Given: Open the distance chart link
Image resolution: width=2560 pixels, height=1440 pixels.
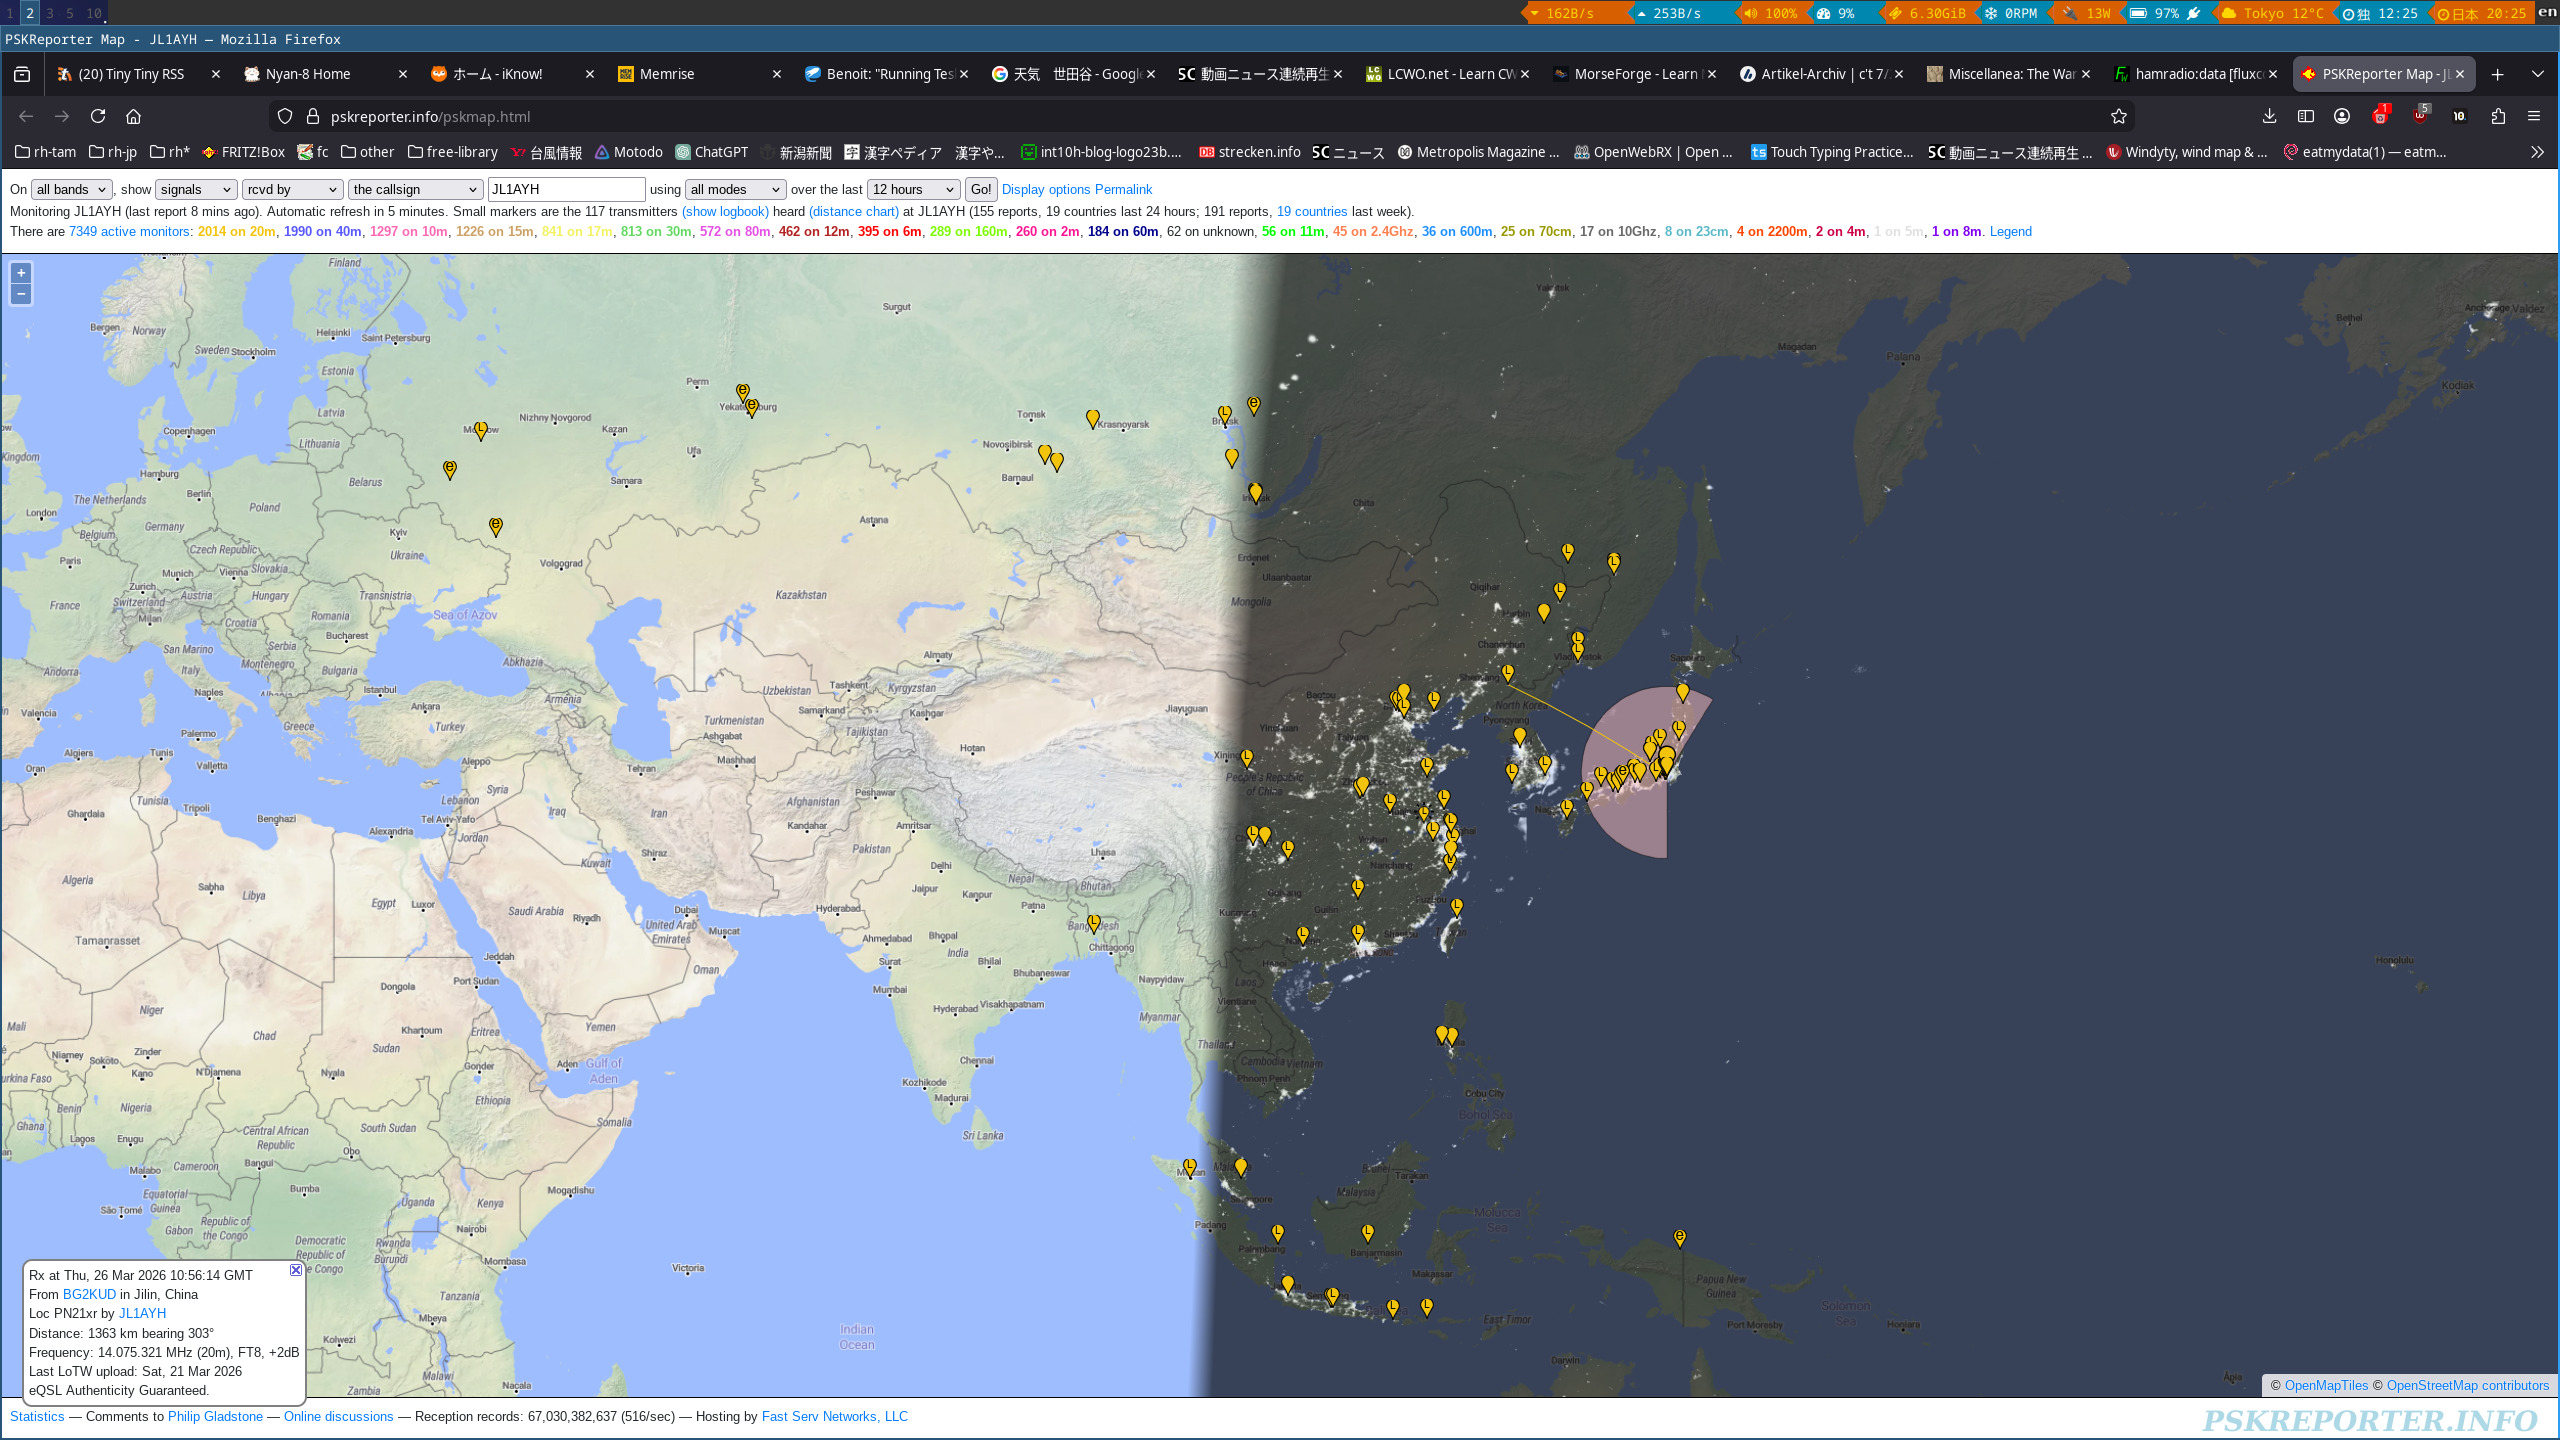Looking at the screenshot, I should click(854, 211).
